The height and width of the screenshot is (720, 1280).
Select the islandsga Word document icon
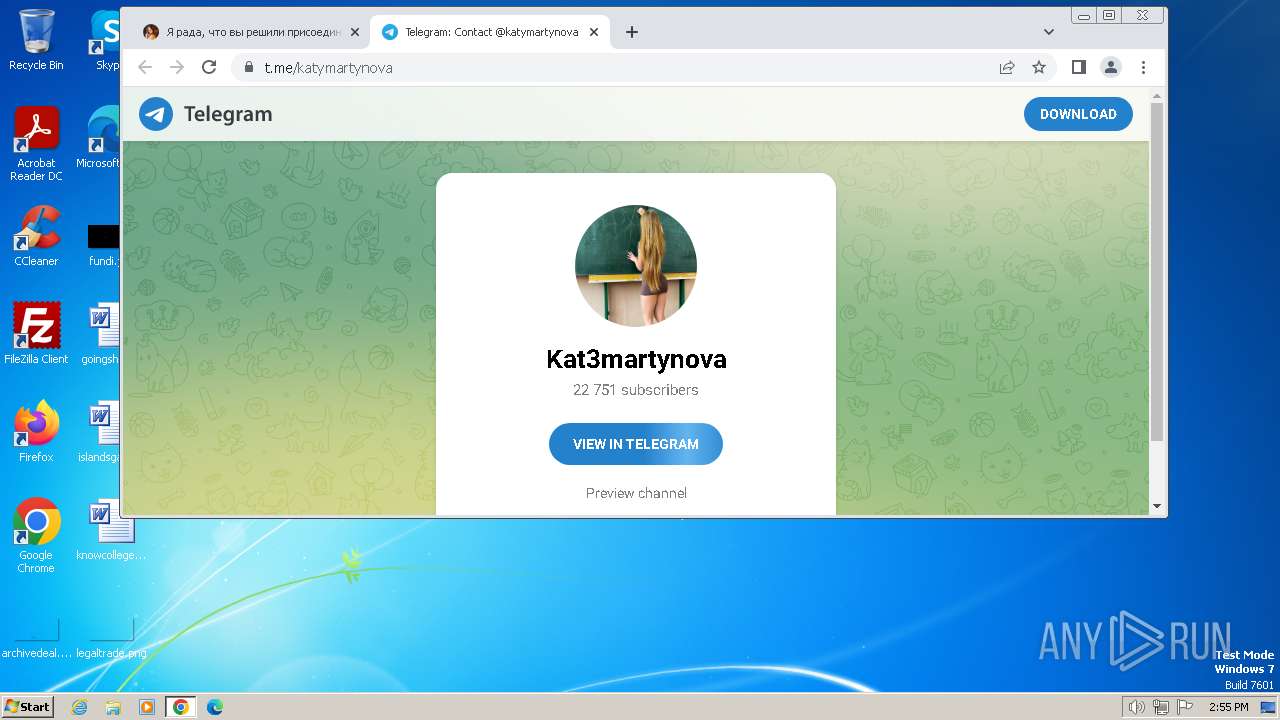click(x=100, y=432)
